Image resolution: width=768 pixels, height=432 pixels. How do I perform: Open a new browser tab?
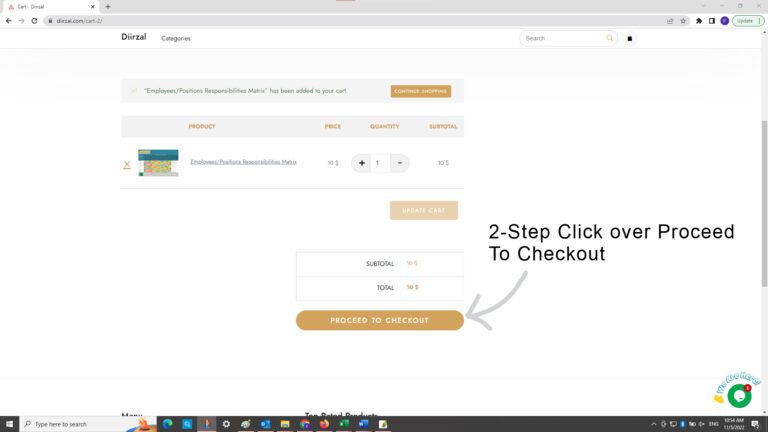click(x=108, y=7)
